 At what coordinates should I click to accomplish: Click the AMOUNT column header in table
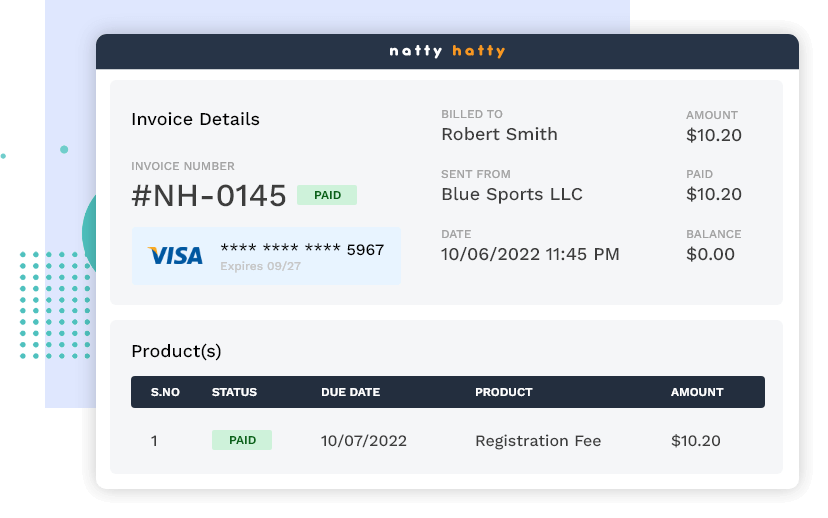point(697,392)
